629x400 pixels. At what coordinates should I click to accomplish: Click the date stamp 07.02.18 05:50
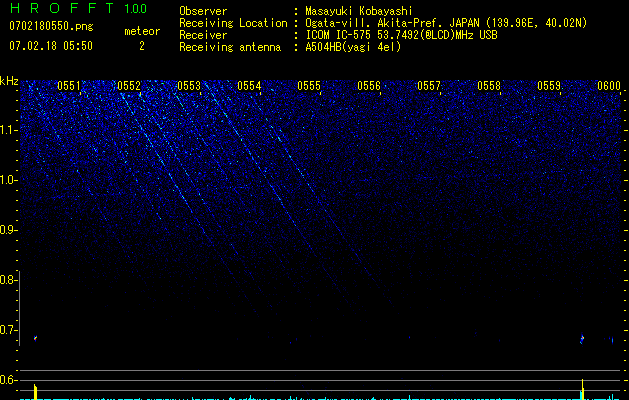point(51,46)
